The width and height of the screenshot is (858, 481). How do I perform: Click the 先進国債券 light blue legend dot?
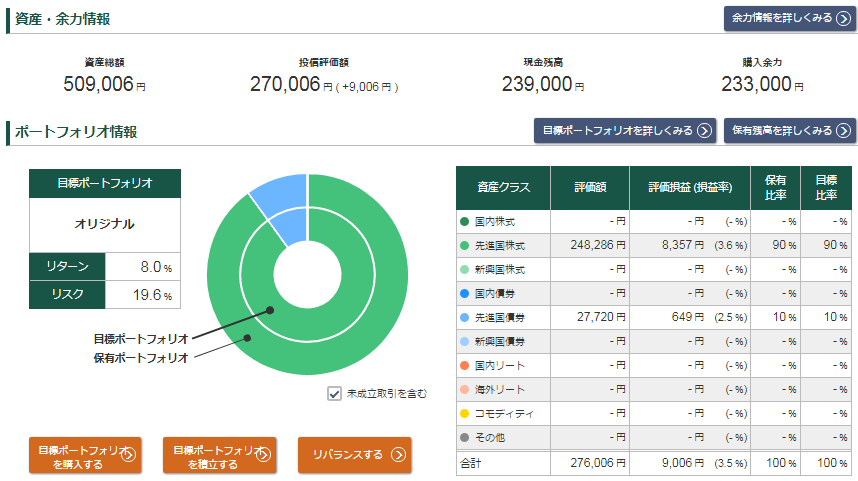click(x=465, y=317)
